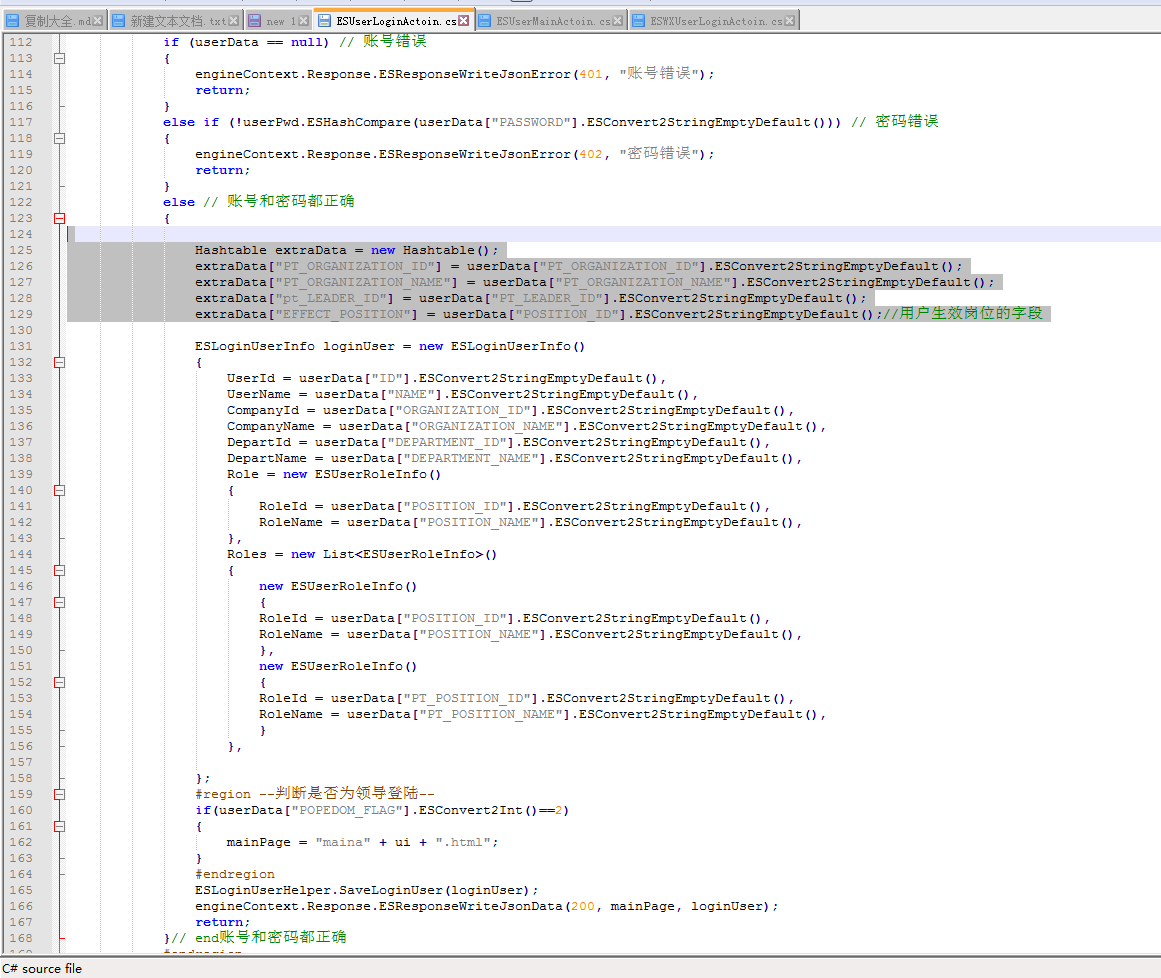Viewport: 1161px width, 978px height.
Task: Click the UserId assignment on line 133
Action: tap(446, 378)
